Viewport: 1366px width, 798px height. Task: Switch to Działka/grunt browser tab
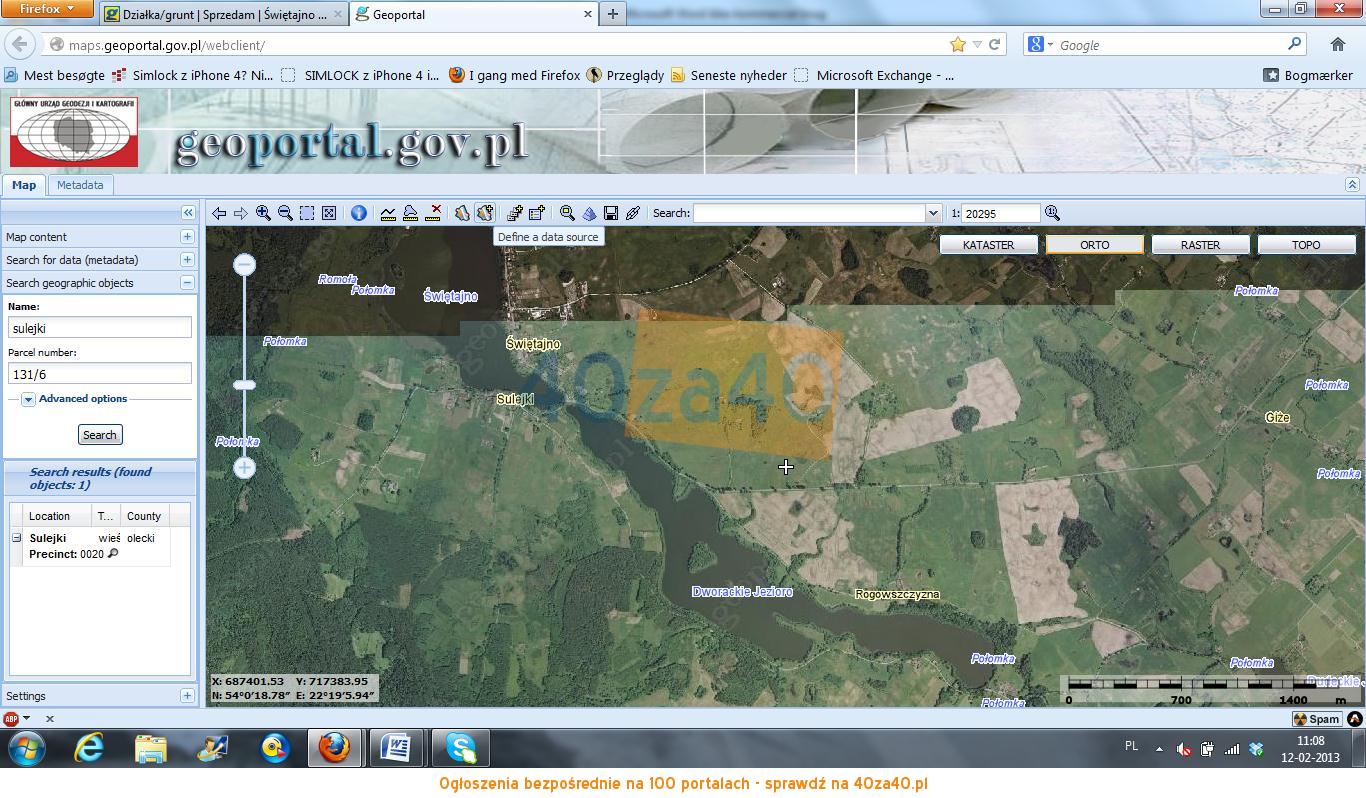pos(224,15)
